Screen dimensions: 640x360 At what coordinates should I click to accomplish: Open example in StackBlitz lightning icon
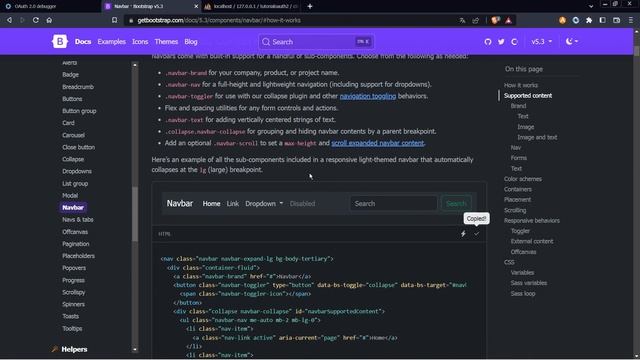point(463,234)
